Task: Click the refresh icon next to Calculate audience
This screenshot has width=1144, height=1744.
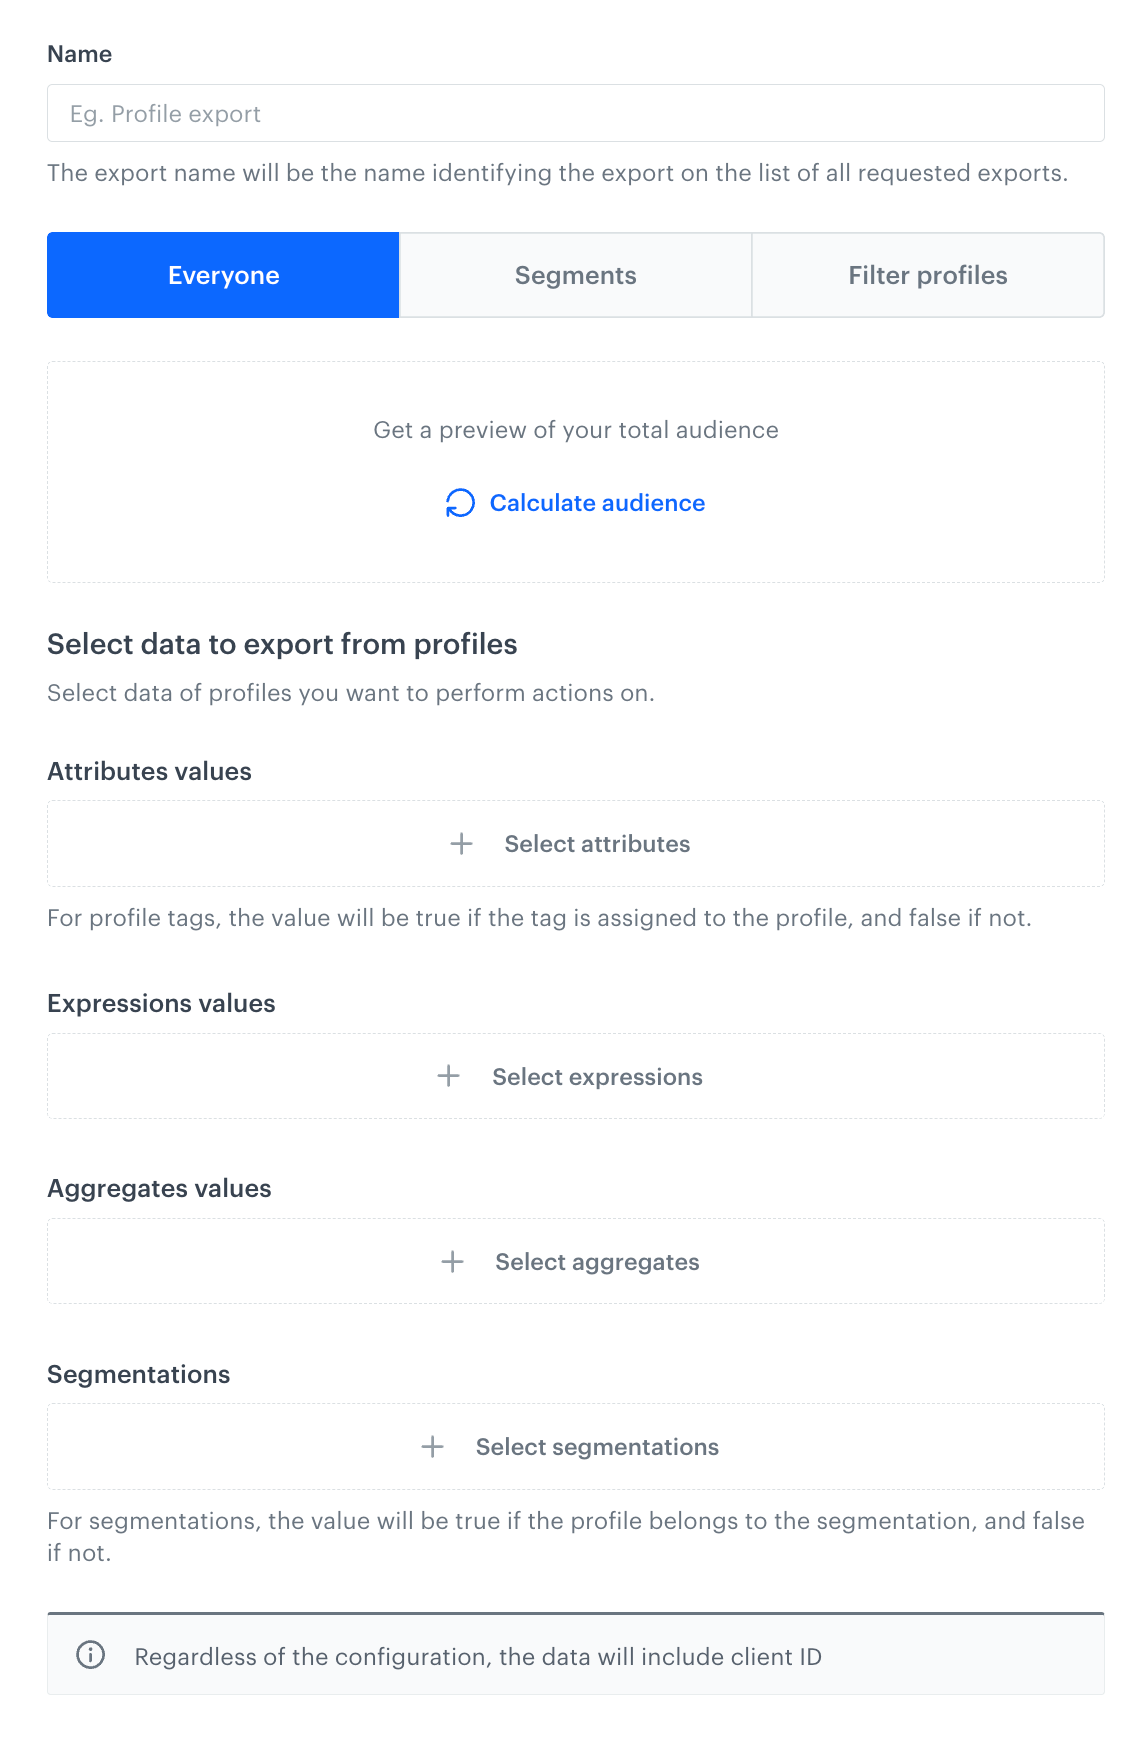Action: click(x=460, y=503)
